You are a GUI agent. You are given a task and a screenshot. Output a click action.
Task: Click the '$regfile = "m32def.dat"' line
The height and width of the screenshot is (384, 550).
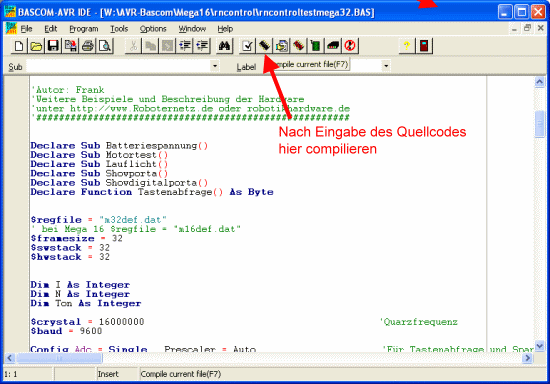(x=99, y=220)
